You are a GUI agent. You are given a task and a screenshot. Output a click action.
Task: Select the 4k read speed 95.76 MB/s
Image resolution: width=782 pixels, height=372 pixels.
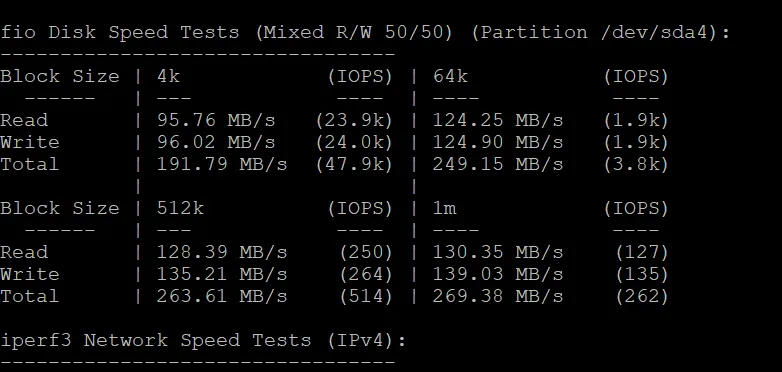coord(216,121)
